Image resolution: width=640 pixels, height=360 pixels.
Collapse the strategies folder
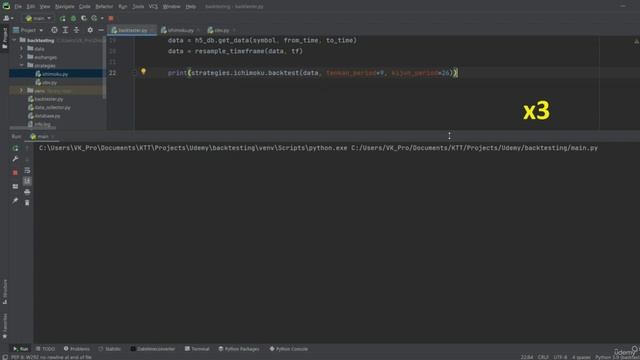click(x=22, y=65)
